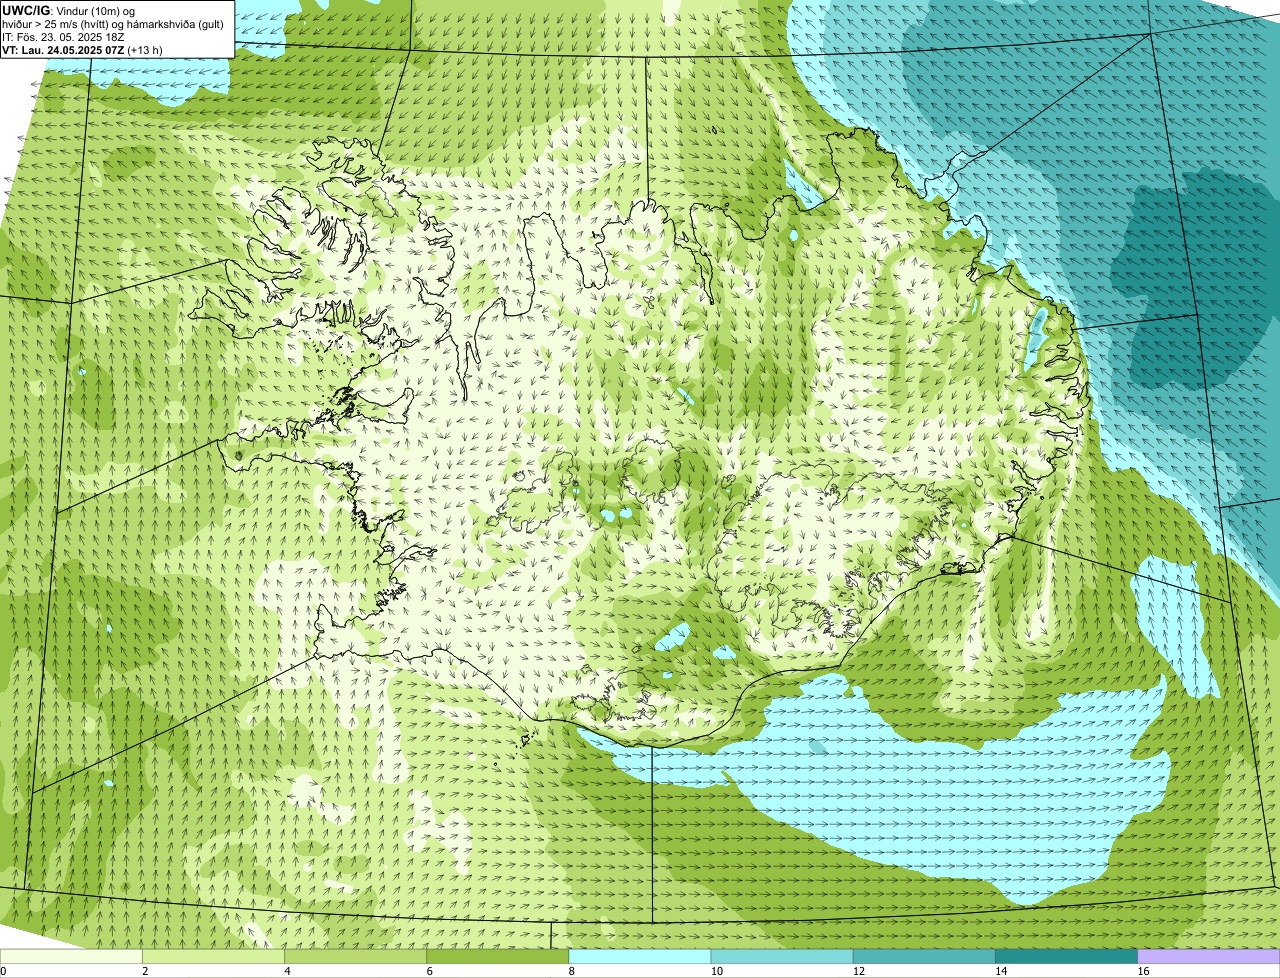
Task: Click the "hviður > 25 m/s (hvítt)" description line
Action: 115,24
